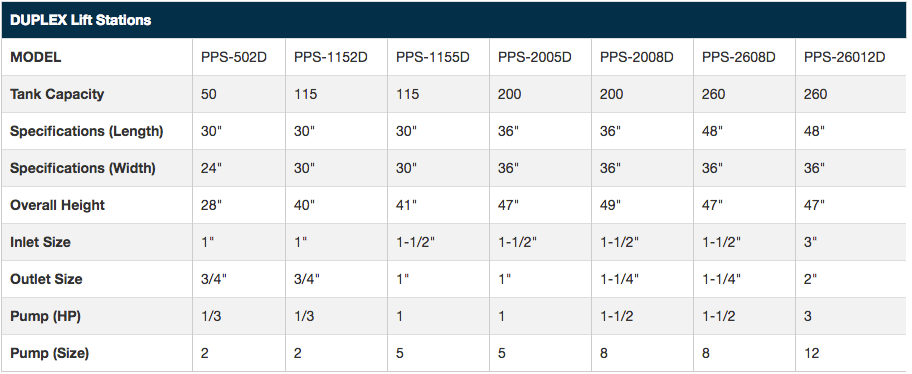The image size is (912, 374).
Task: Select the Tank Capacity row label
Action: tap(57, 94)
